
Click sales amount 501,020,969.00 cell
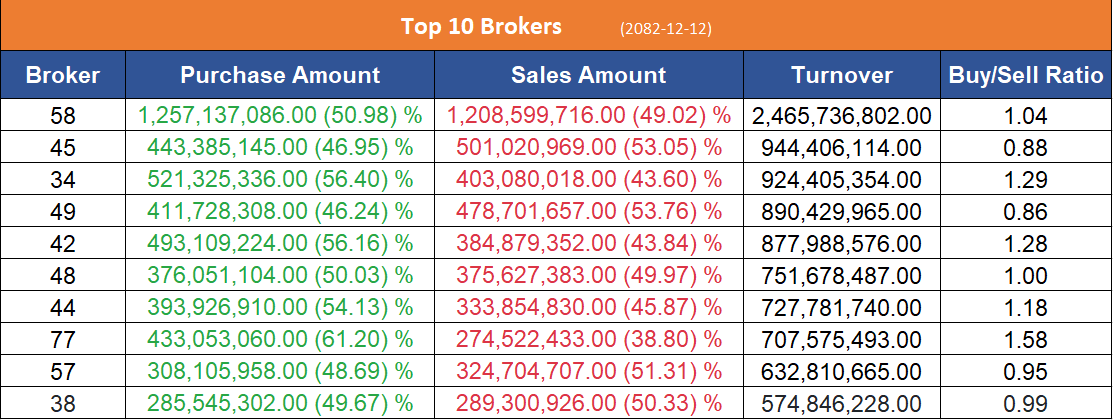point(588,148)
